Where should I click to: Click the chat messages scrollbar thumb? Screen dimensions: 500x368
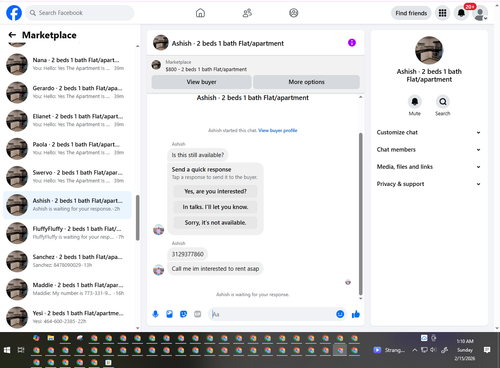click(360, 213)
